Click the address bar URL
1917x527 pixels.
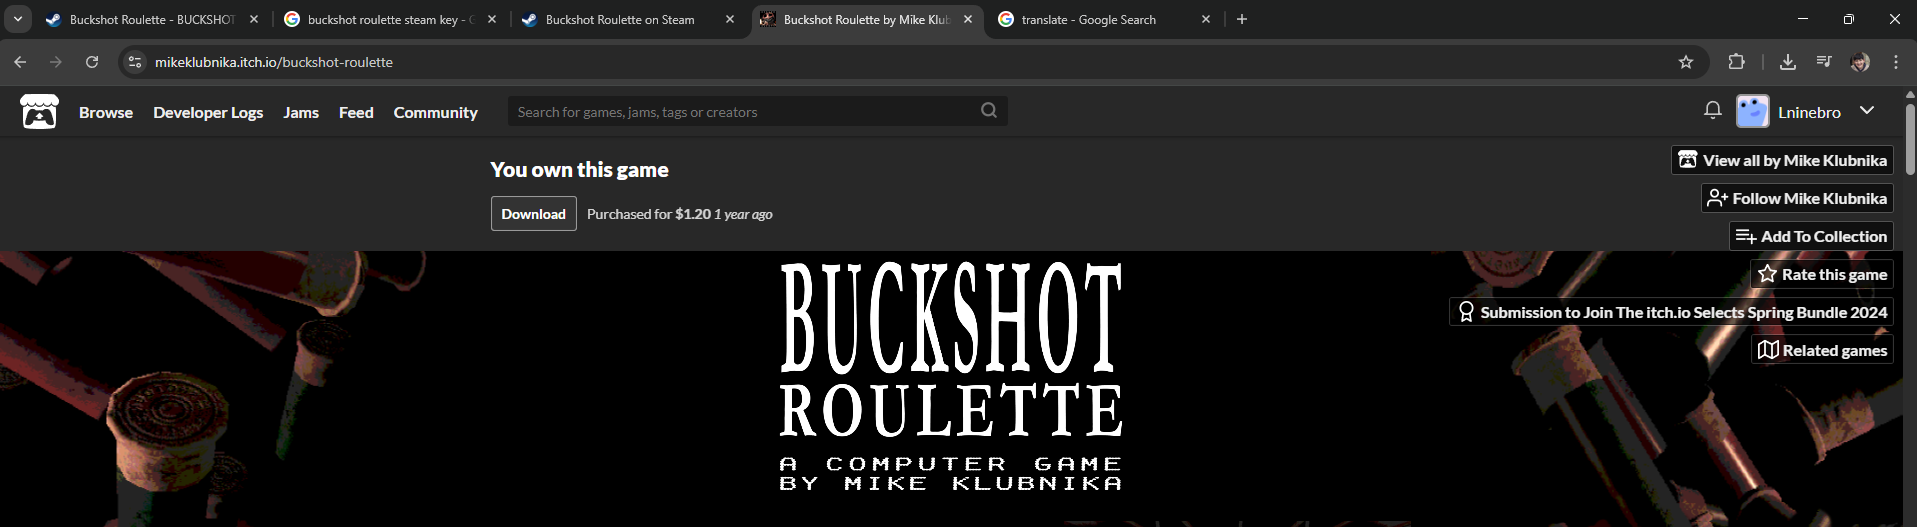click(x=274, y=62)
